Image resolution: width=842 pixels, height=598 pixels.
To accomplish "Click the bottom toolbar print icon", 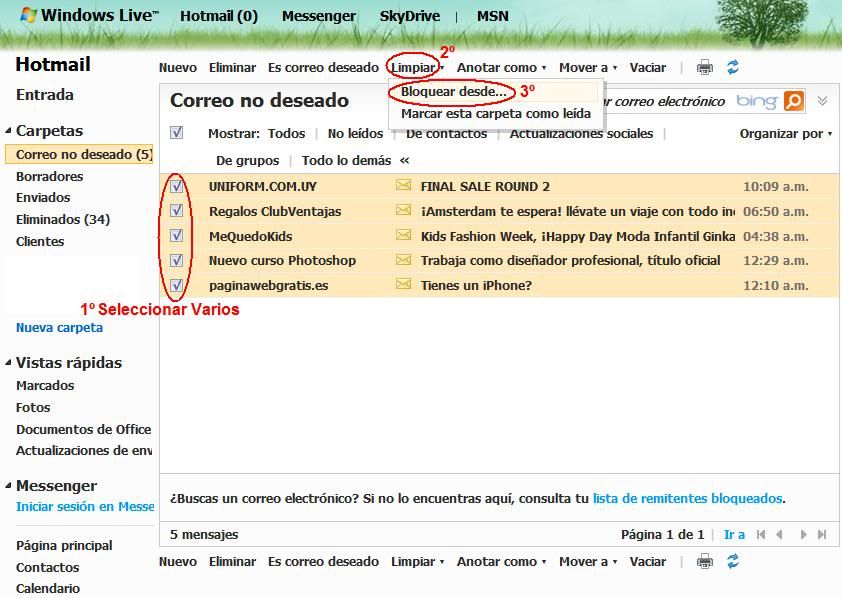I will [705, 561].
